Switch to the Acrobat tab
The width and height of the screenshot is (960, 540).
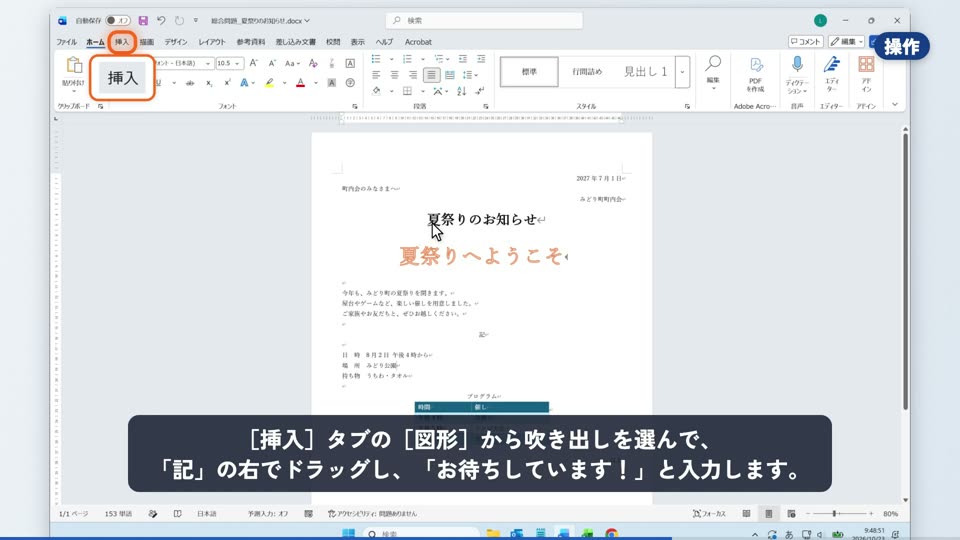418,42
